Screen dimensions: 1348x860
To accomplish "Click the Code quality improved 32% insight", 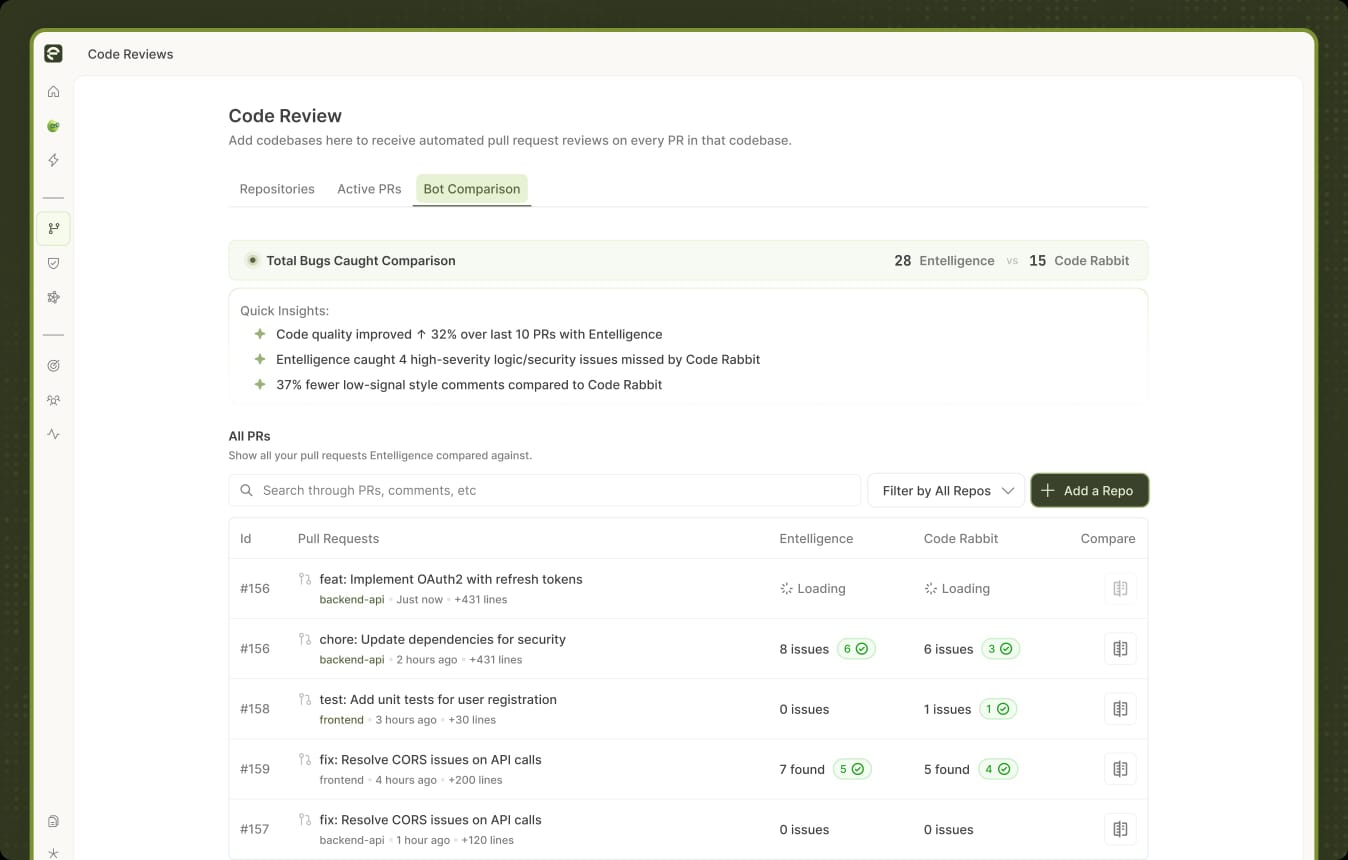I will pyautogui.click(x=469, y=335).
